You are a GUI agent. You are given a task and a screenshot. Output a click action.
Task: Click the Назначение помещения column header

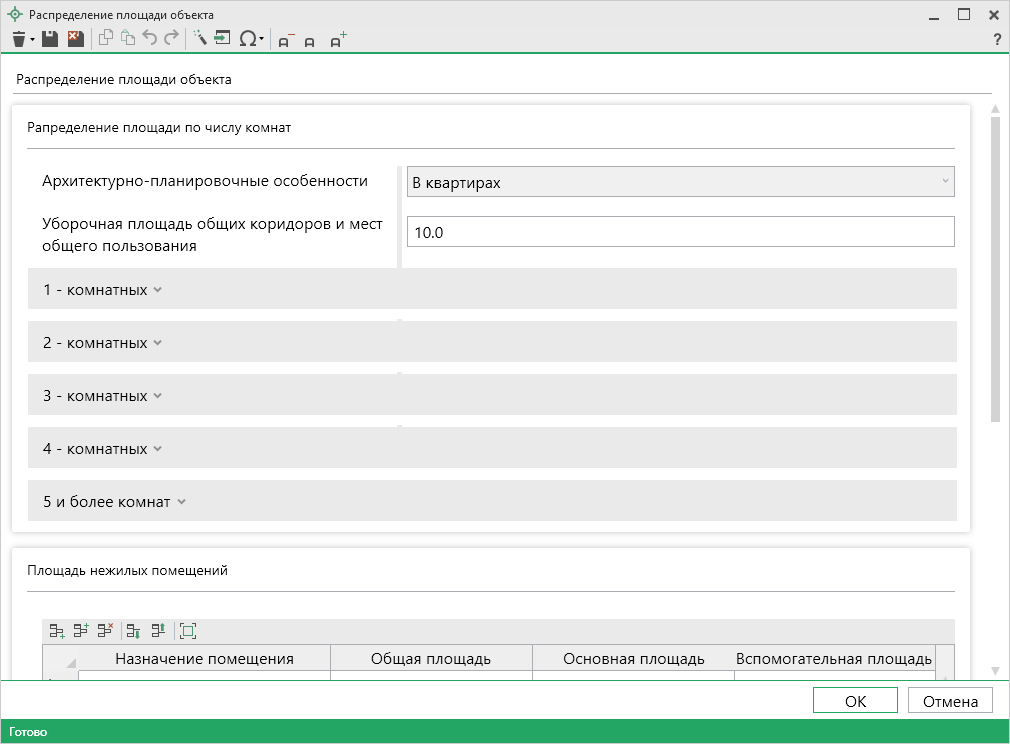(x=204, y=658)
